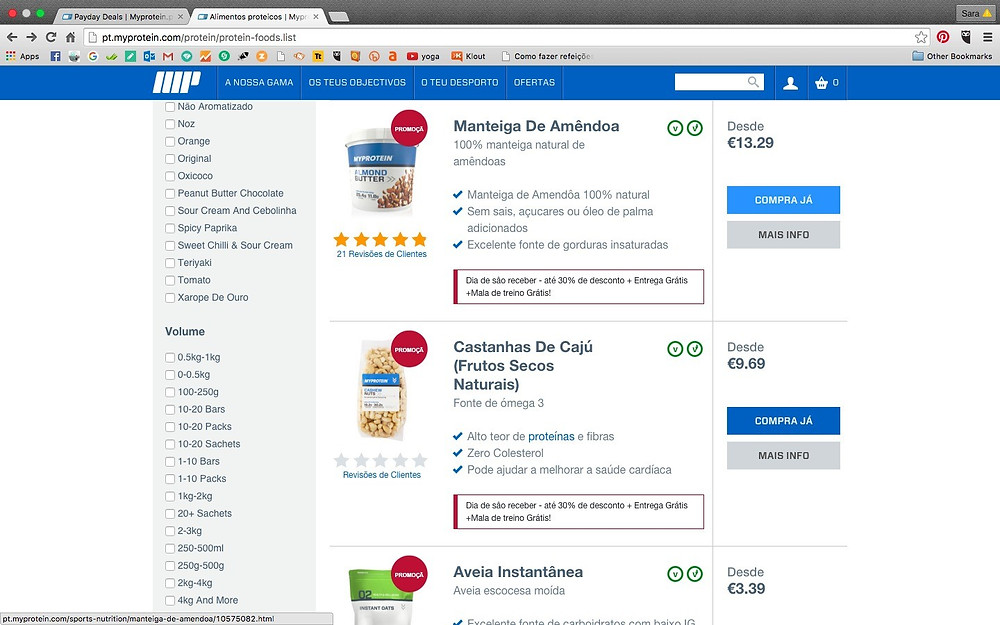Open the 'Como fazer refeições' bookmark
The image size is (1000, 625).
click(547, 56)
